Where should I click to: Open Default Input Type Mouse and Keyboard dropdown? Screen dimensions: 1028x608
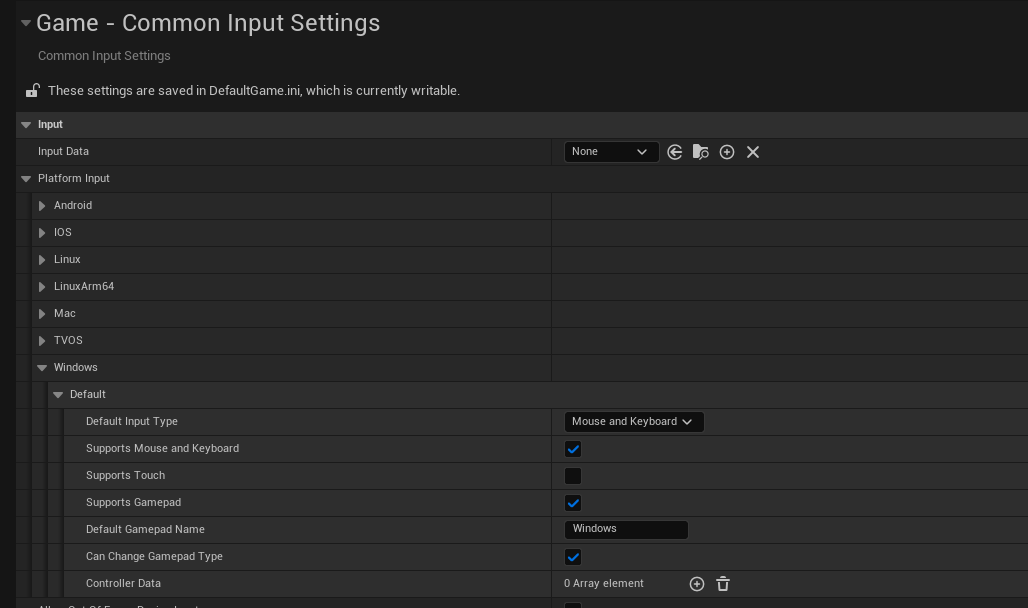tap(634, 422)
